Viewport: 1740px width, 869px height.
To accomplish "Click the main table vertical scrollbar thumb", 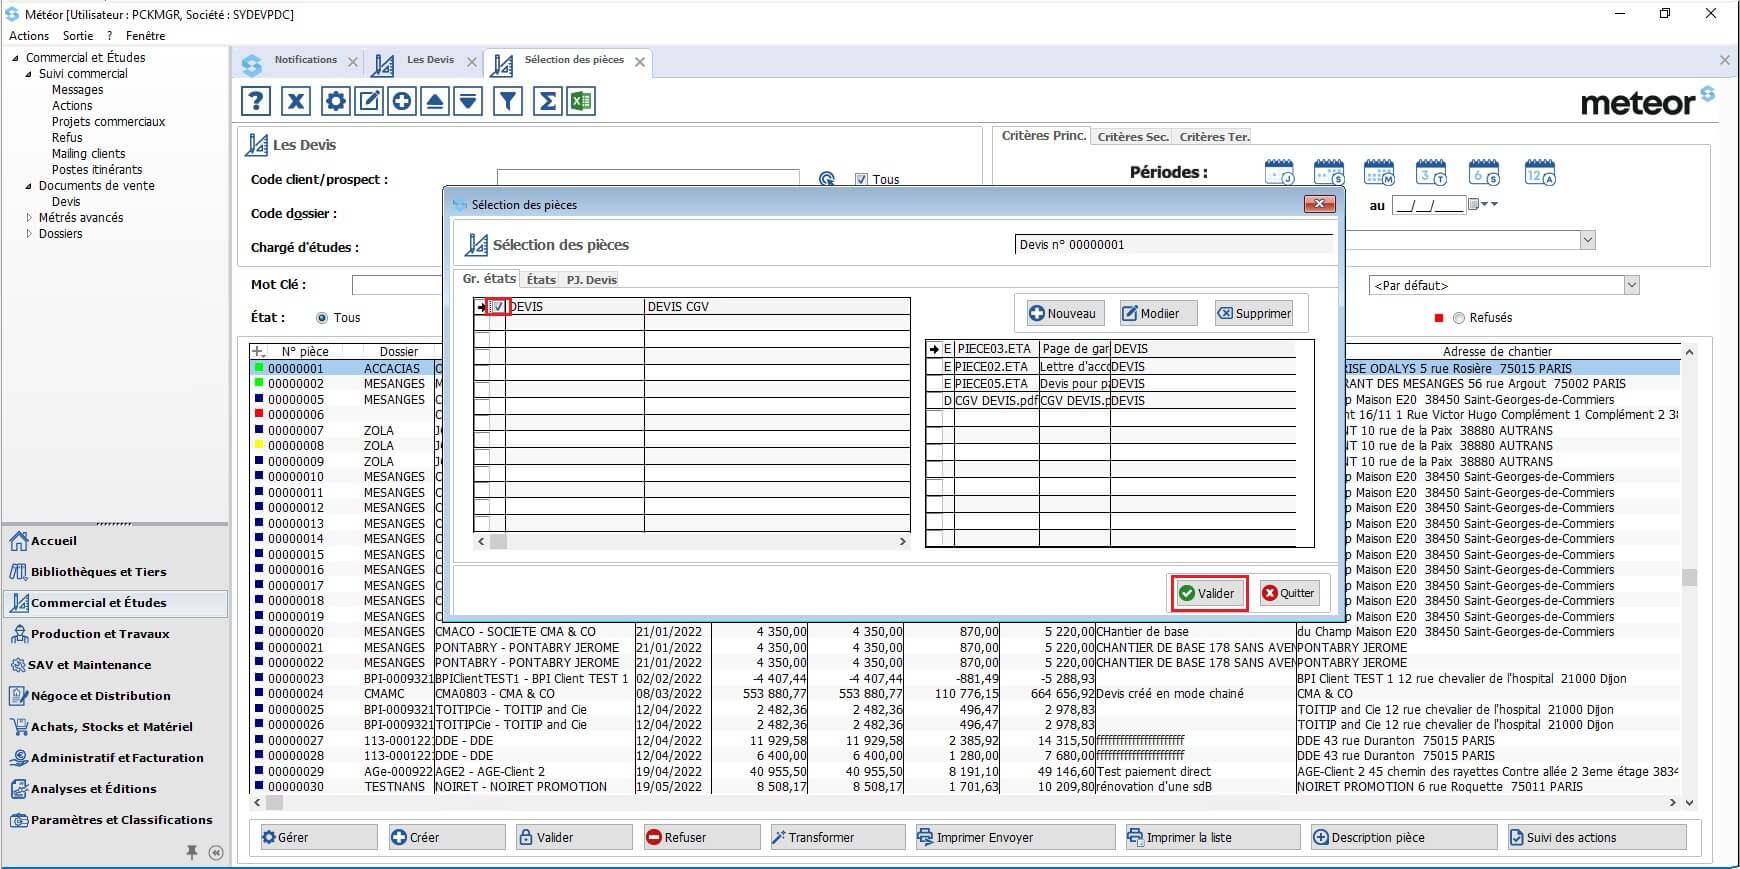I will 1689,577.
